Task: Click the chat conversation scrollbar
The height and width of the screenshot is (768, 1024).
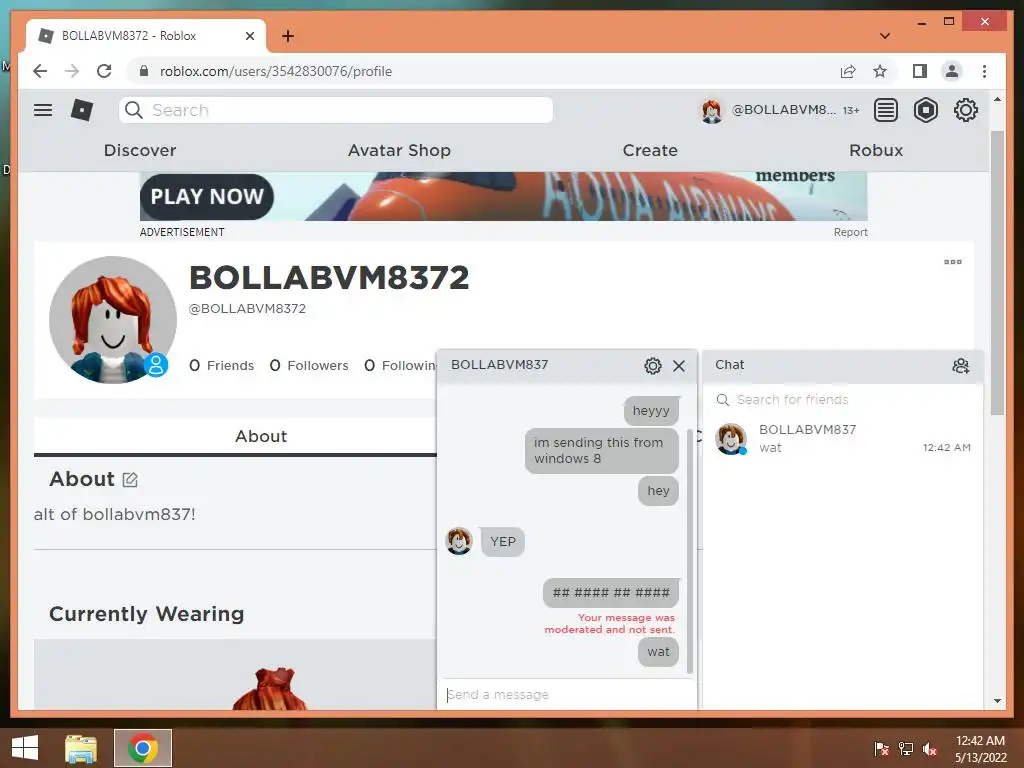Action: pos(690,551)
